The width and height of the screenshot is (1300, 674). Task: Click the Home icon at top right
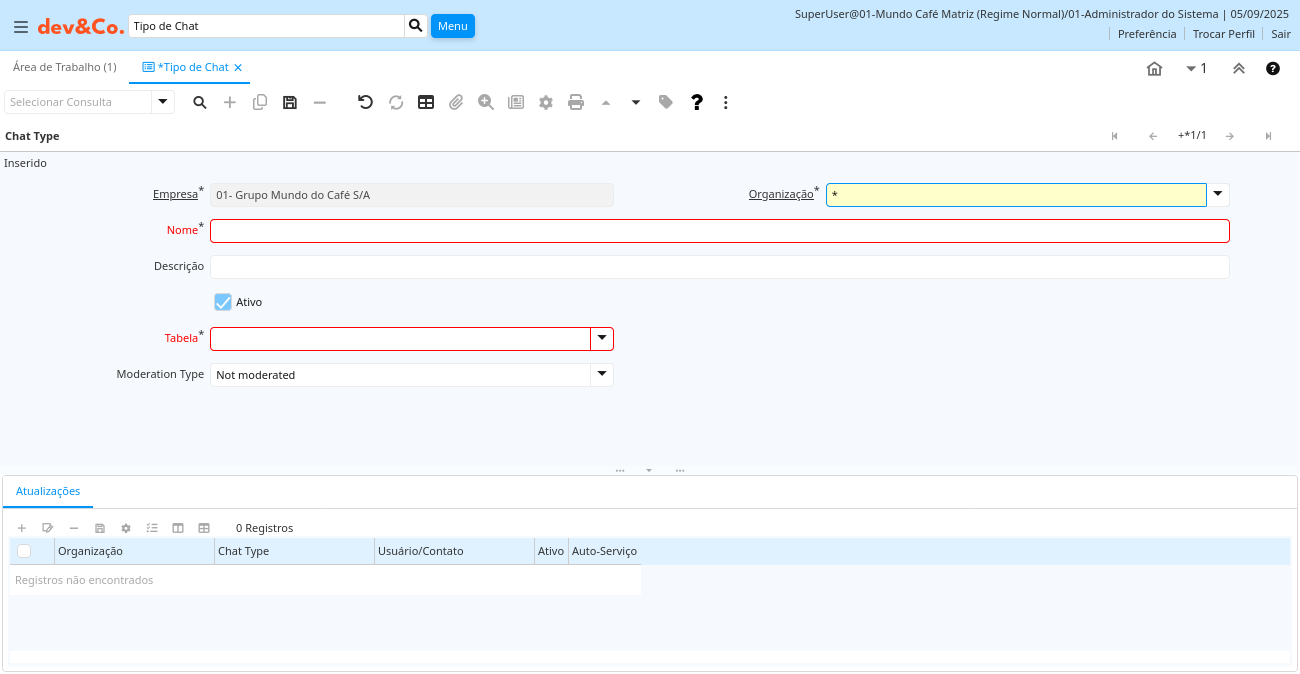(x=1154, y=68)
